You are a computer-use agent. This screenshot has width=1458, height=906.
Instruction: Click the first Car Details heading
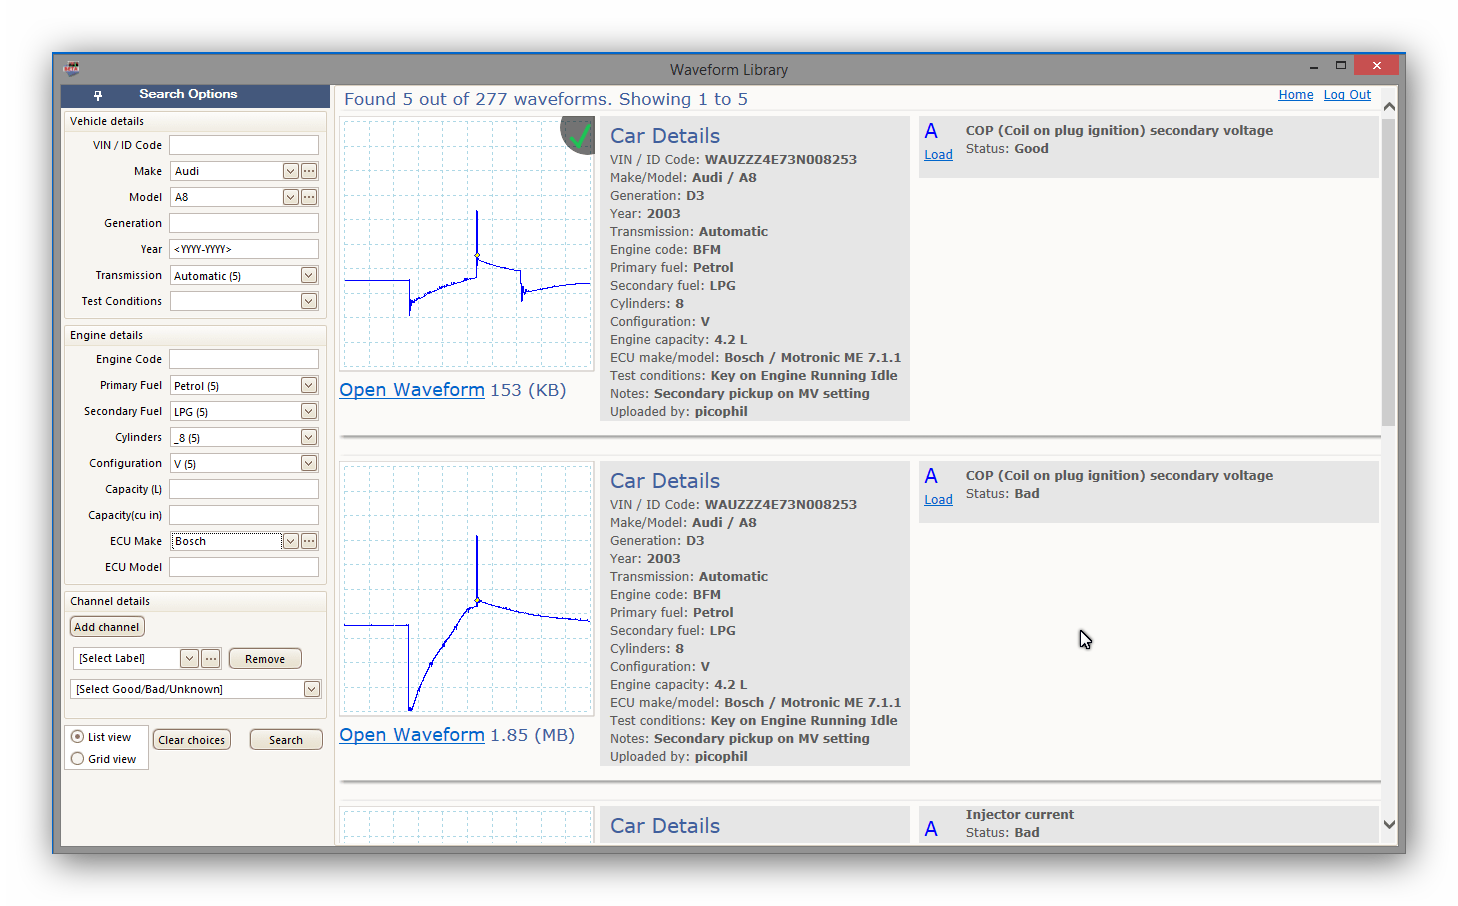click(665, 136)
